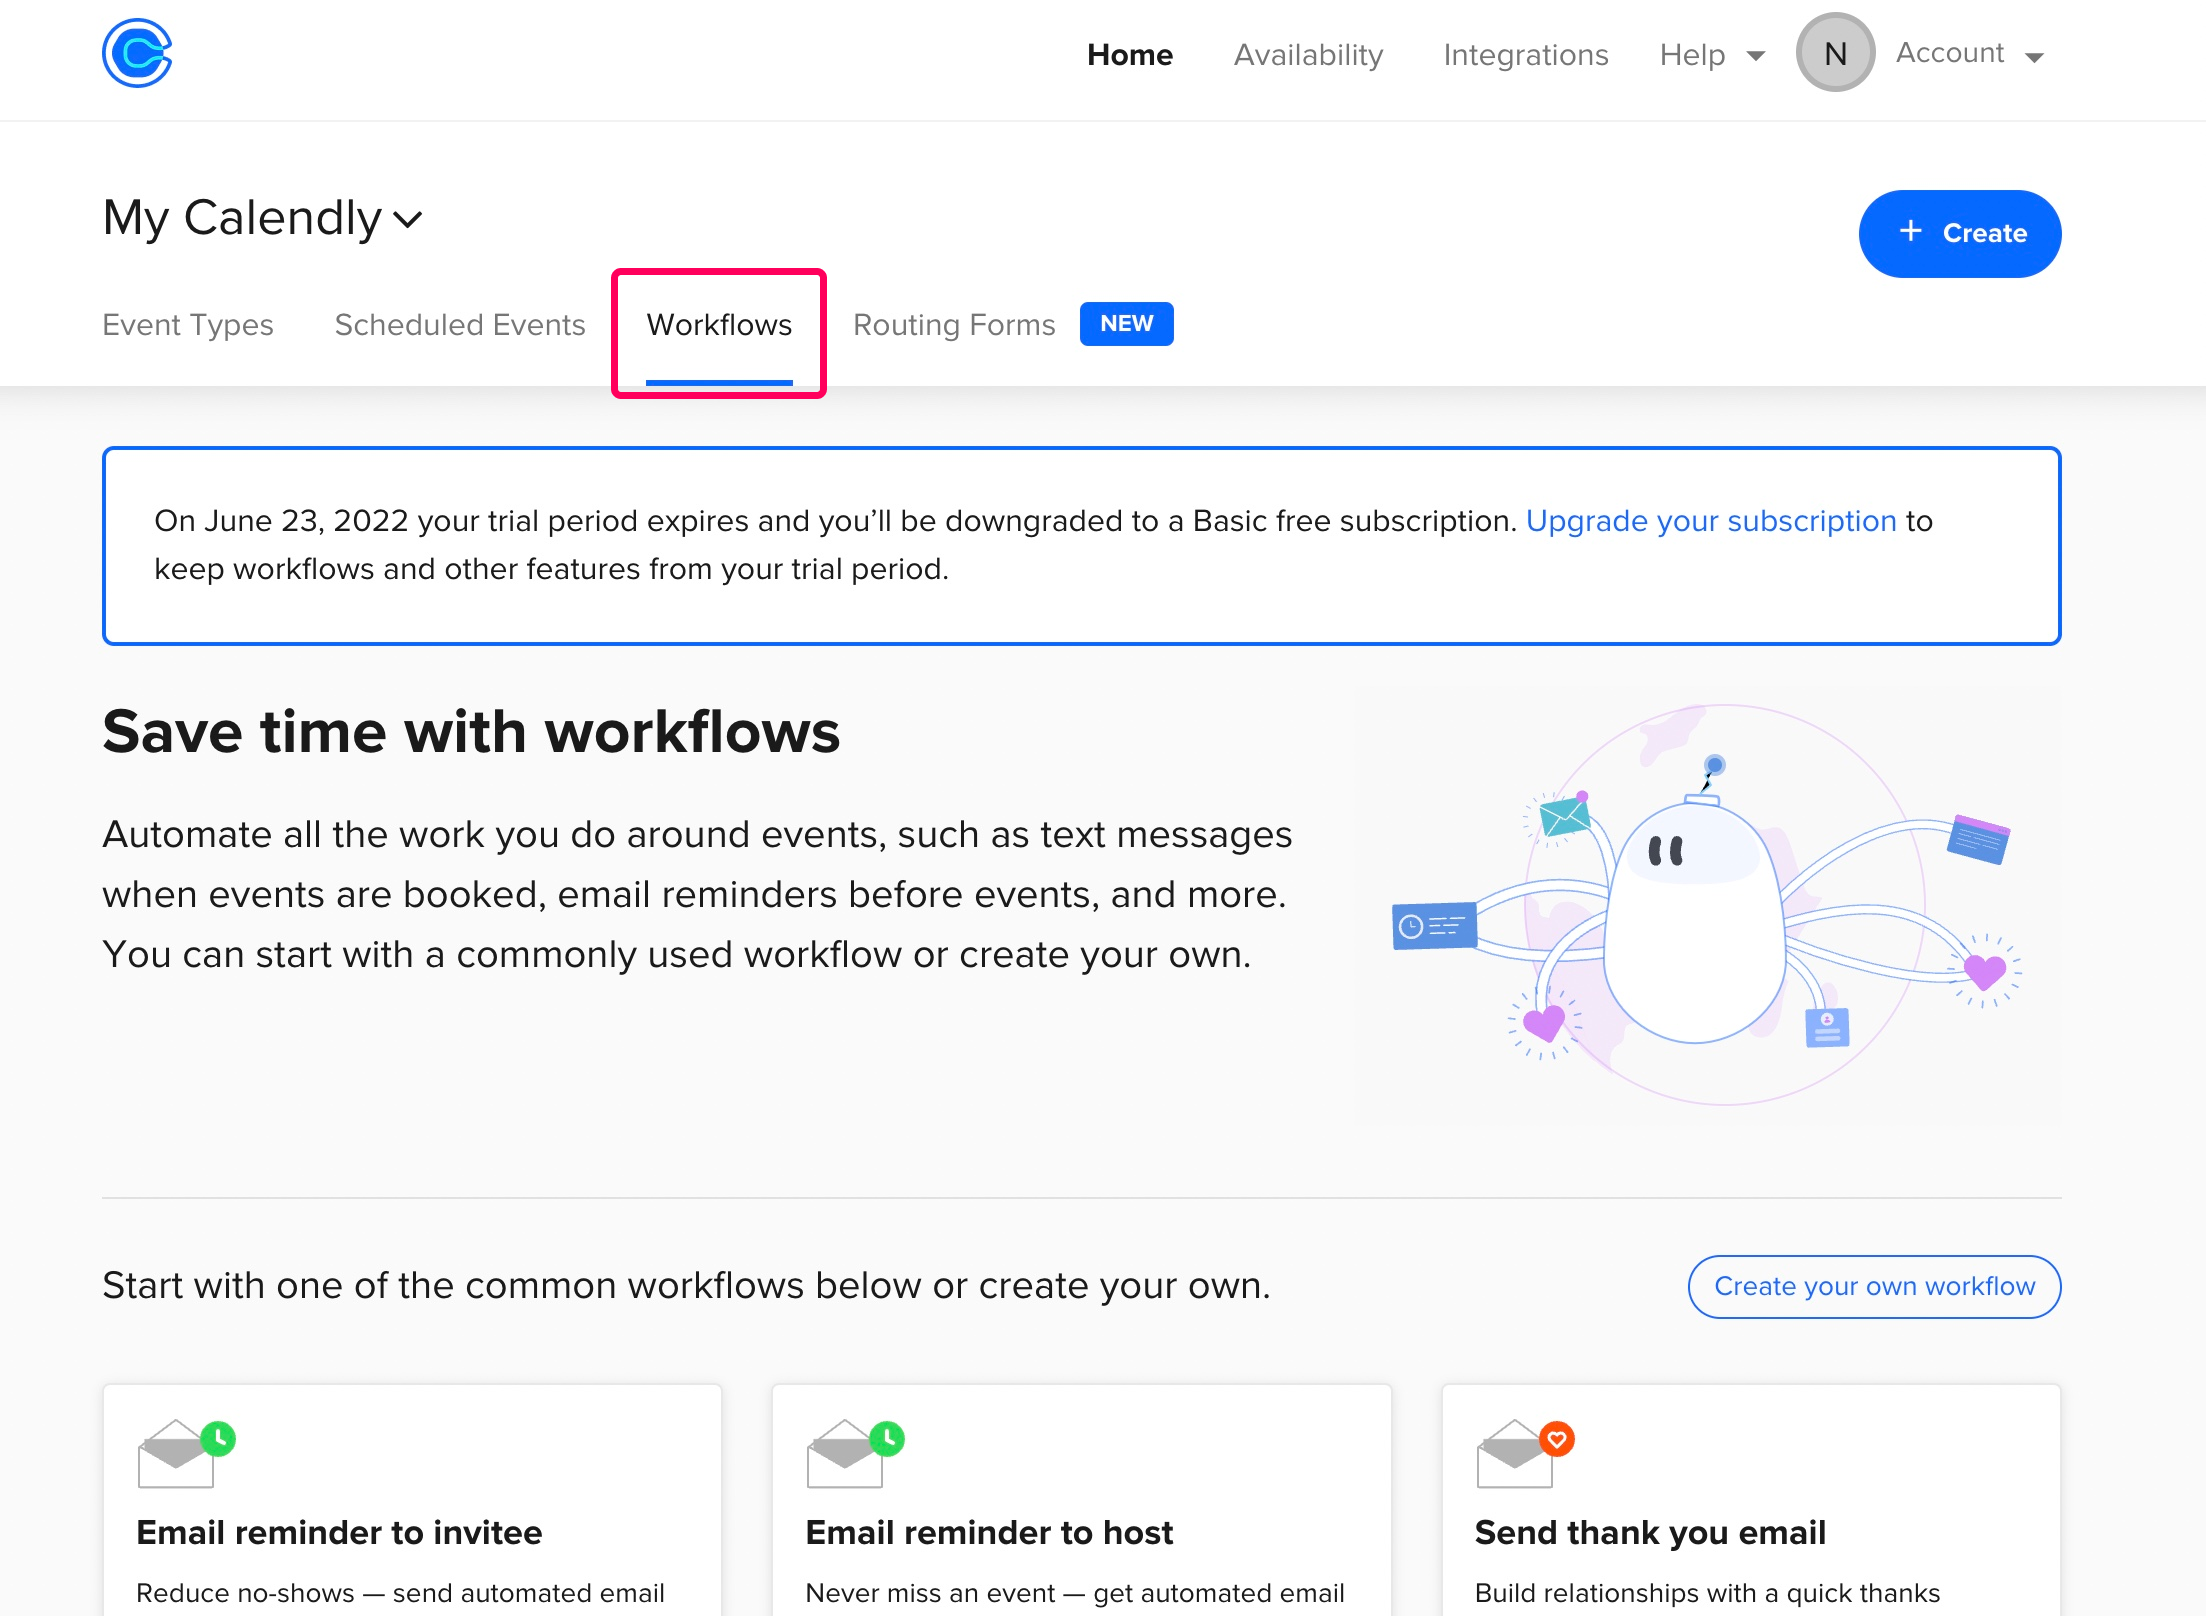Open the Account dropdown menu
This screenshot has height=1616, width=2206.
(1970, 53)
